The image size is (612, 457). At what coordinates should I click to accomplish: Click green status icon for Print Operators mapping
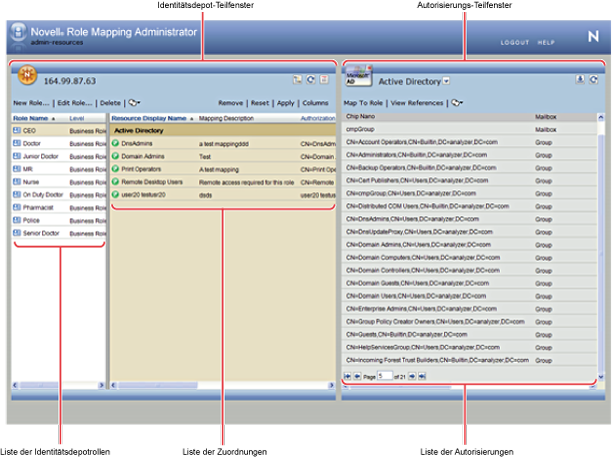click(116, 169)
